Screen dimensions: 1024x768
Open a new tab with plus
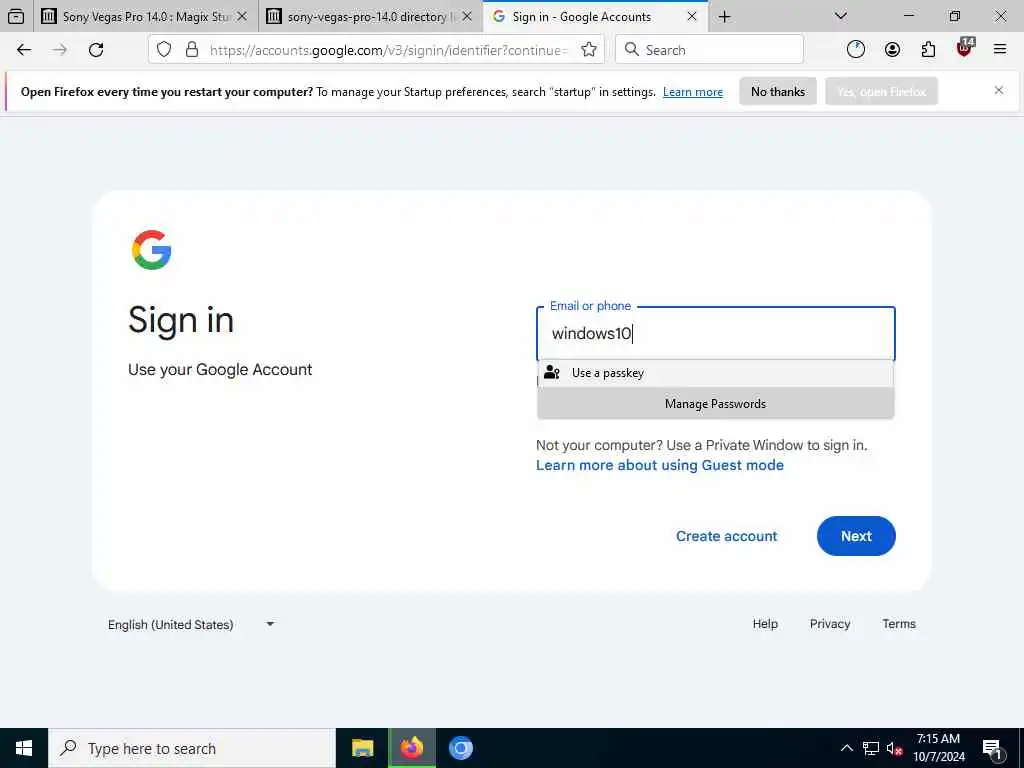[x=724, y=17]
